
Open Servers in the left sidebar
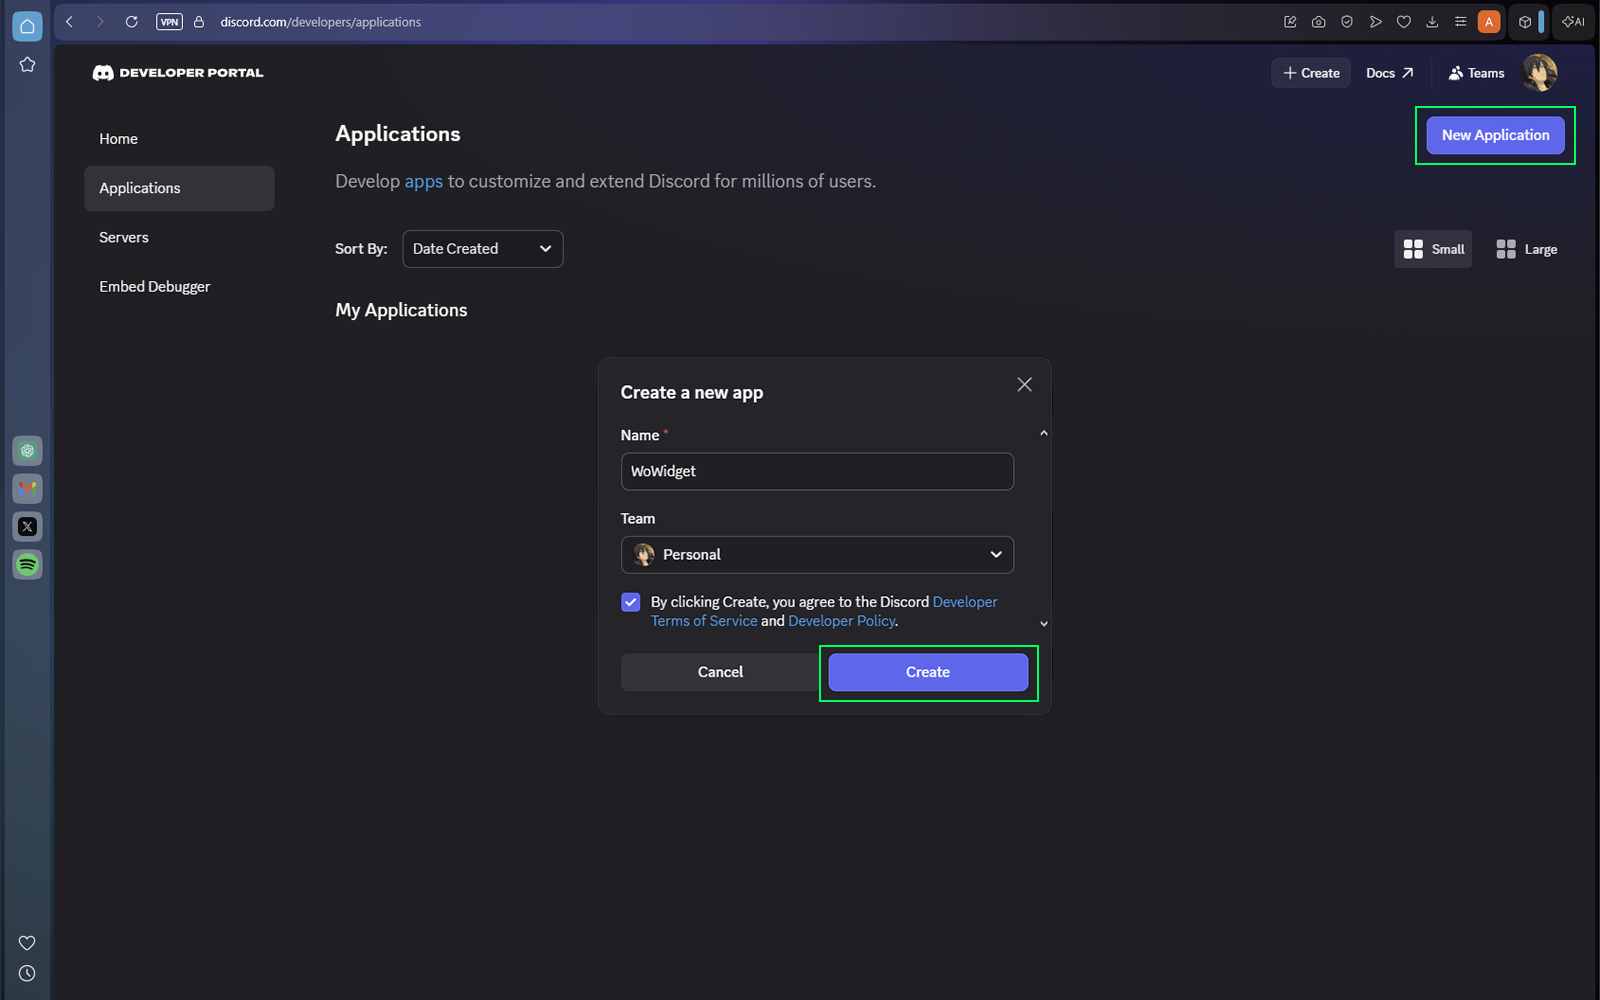pyautogui.click(x=179, y=237)
